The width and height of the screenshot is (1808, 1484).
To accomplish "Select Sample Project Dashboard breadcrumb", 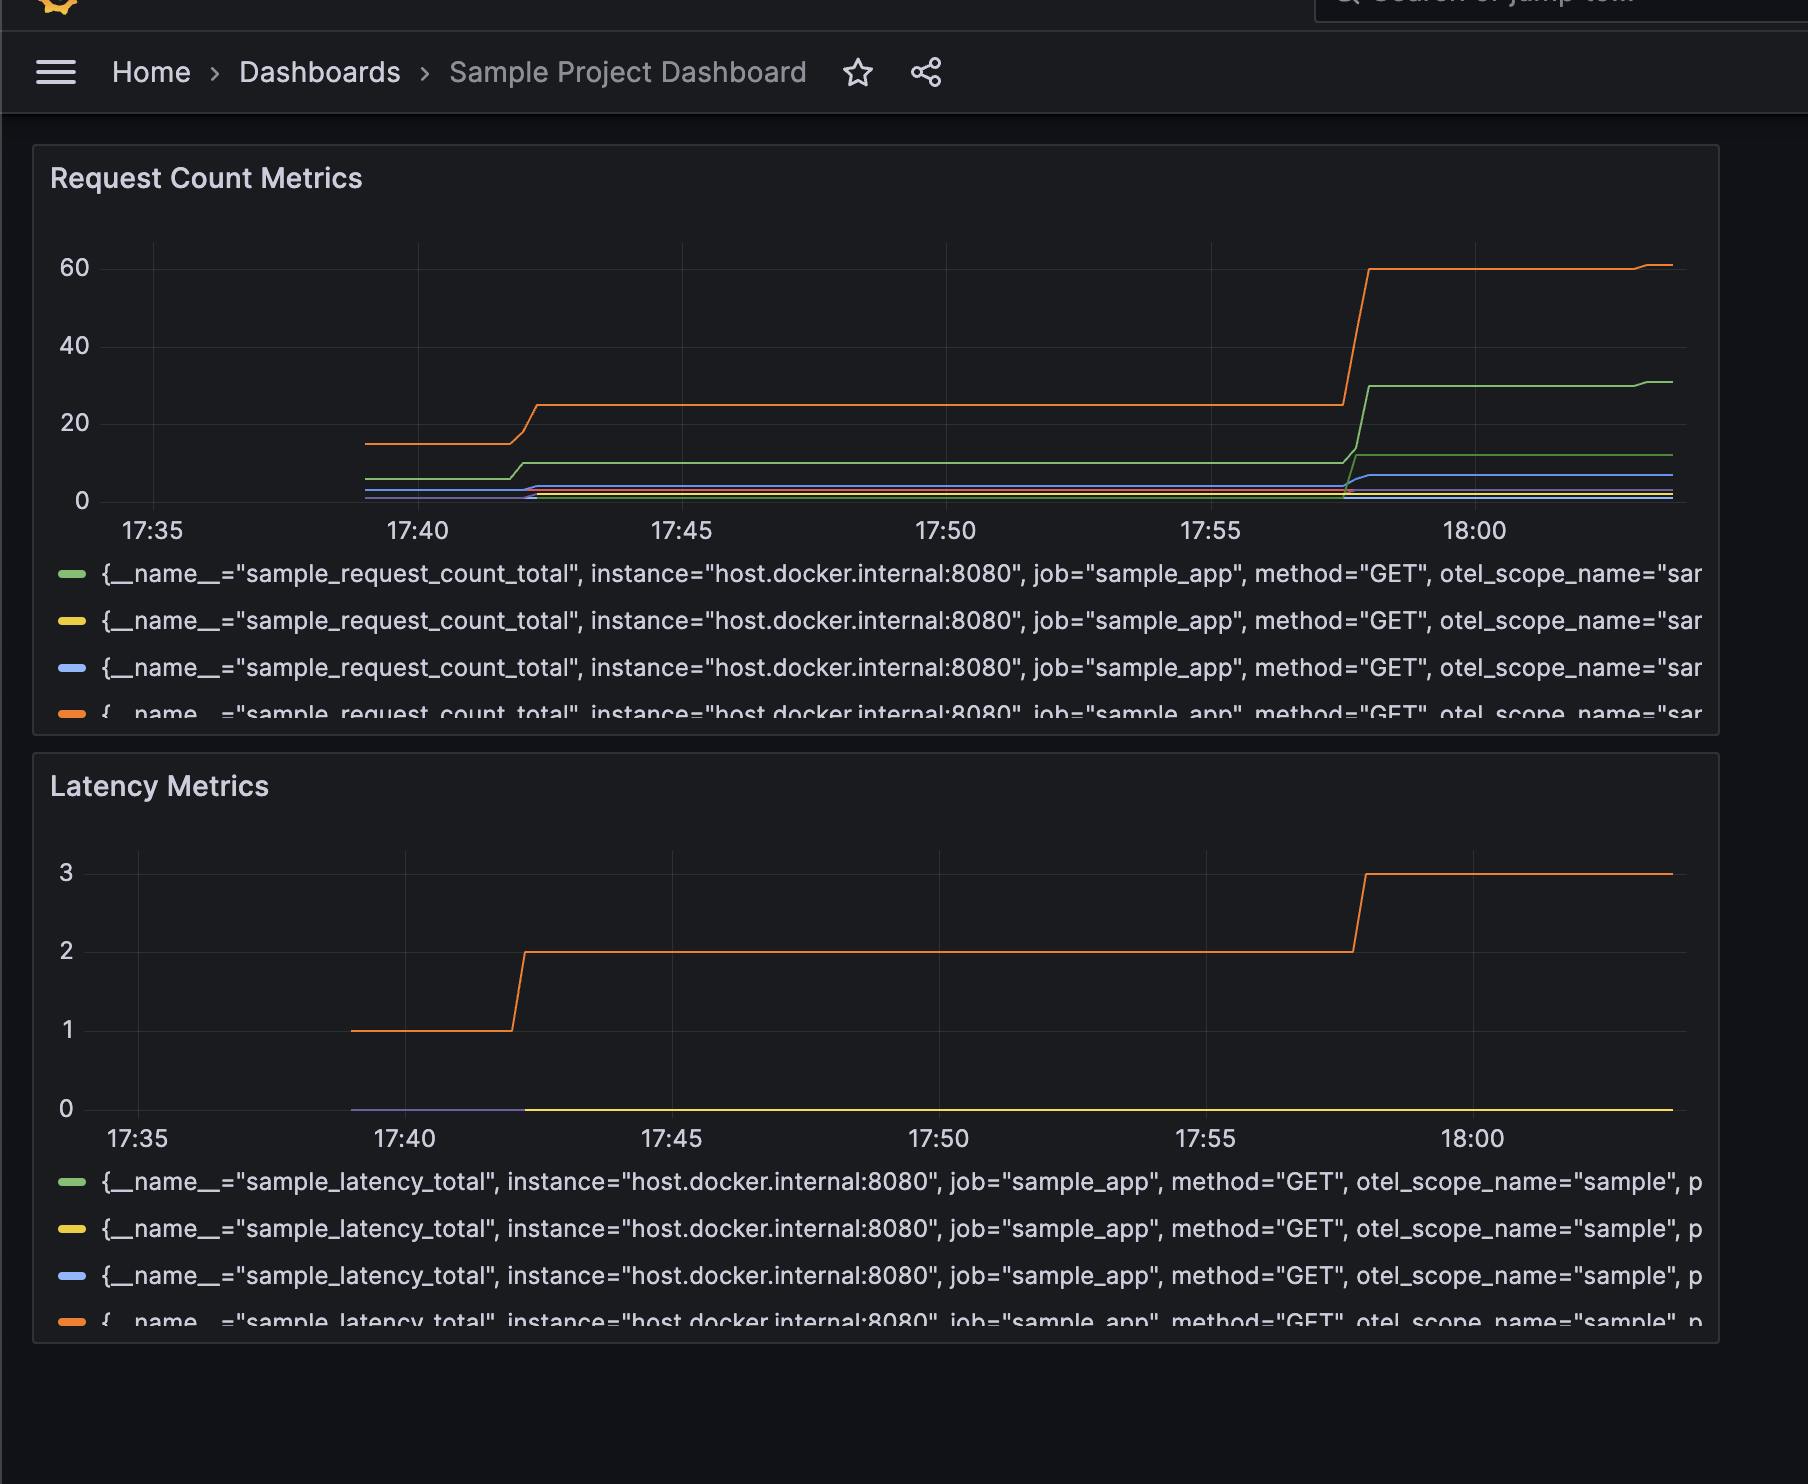I will coord(628,72).
